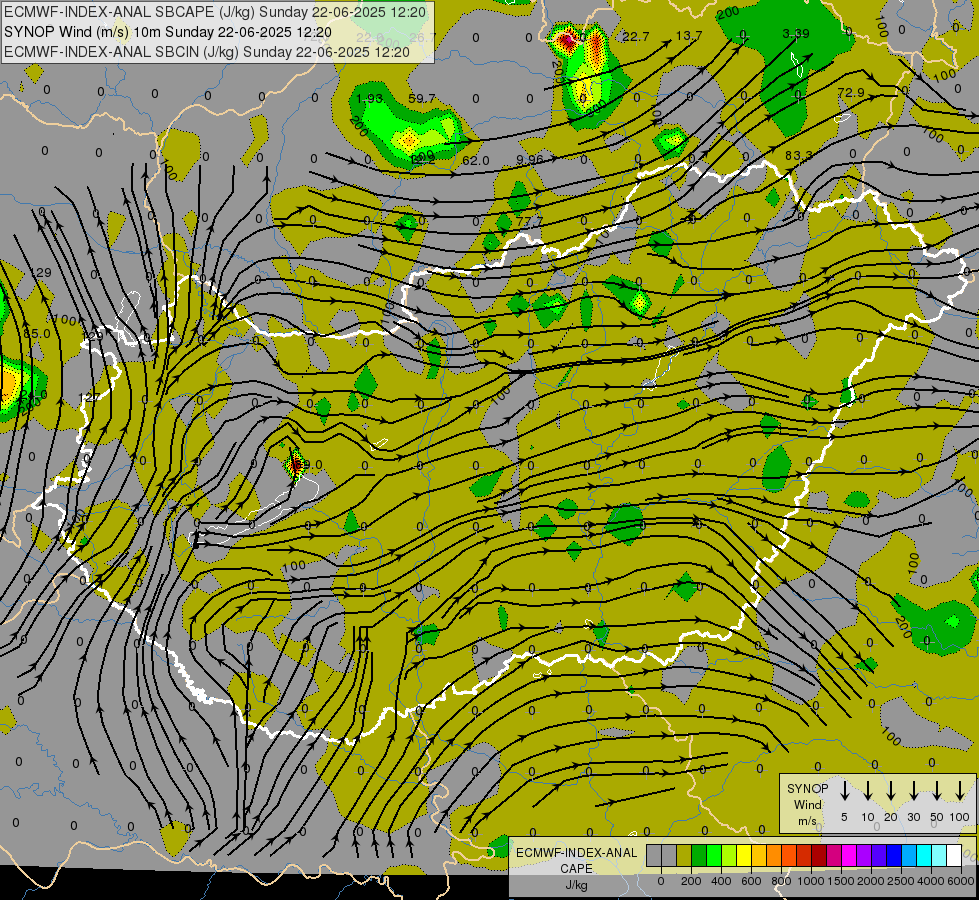Click the 6000 tick label on CAPE scale
The width and height of the screenshot is (979, 900).
pyautogui.click(x=961, y=881)
